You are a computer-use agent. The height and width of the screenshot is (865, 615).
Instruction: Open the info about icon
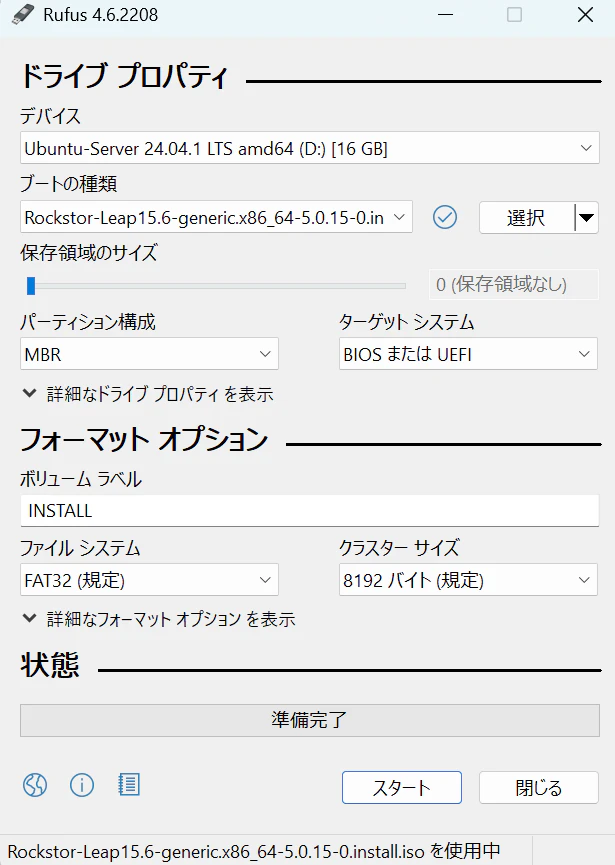click(x=82, y=785)
